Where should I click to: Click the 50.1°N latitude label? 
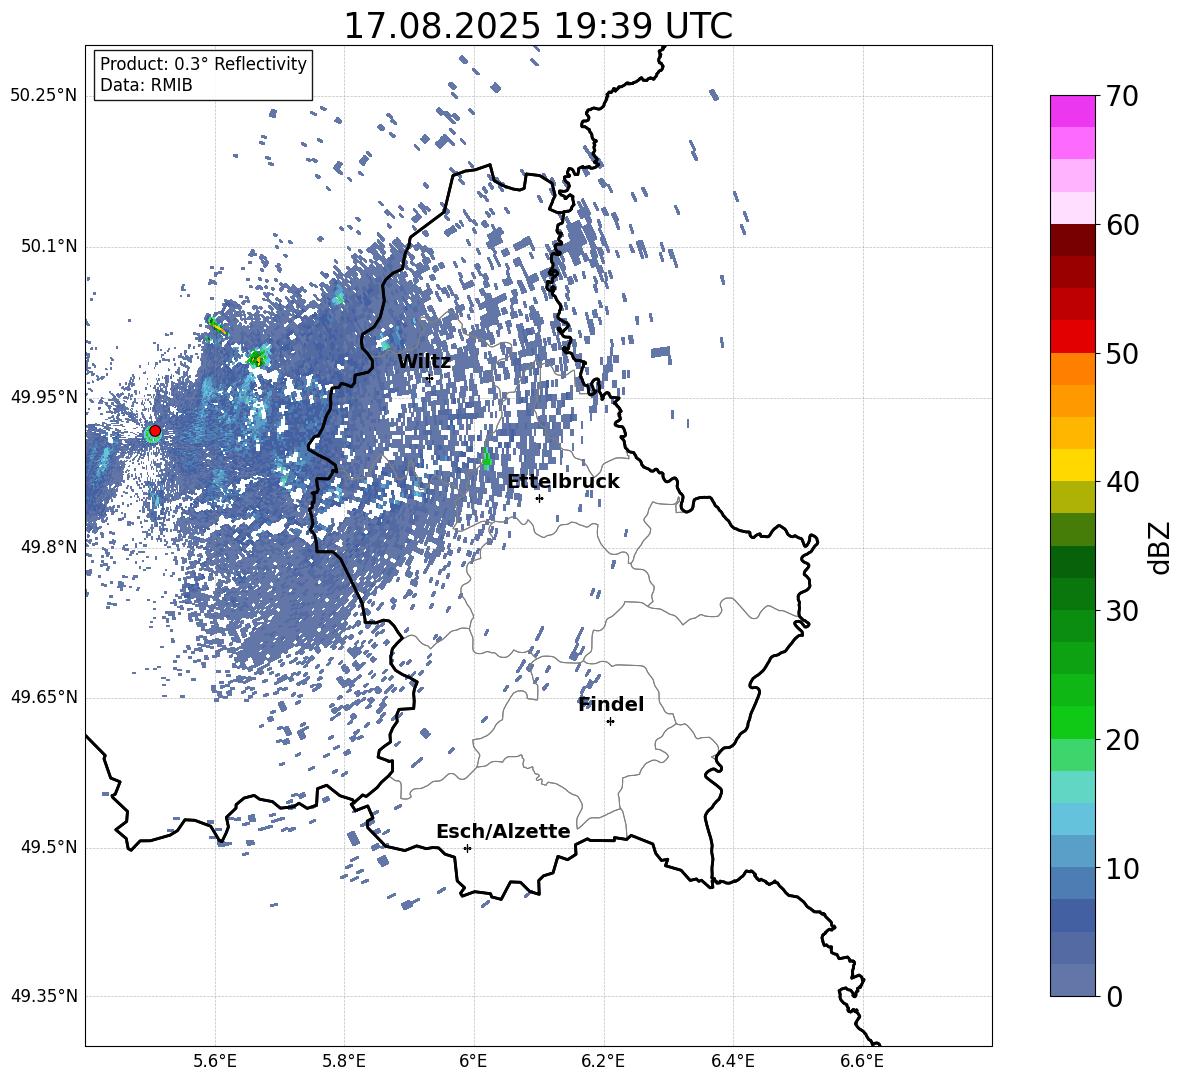tap(49, 247)
